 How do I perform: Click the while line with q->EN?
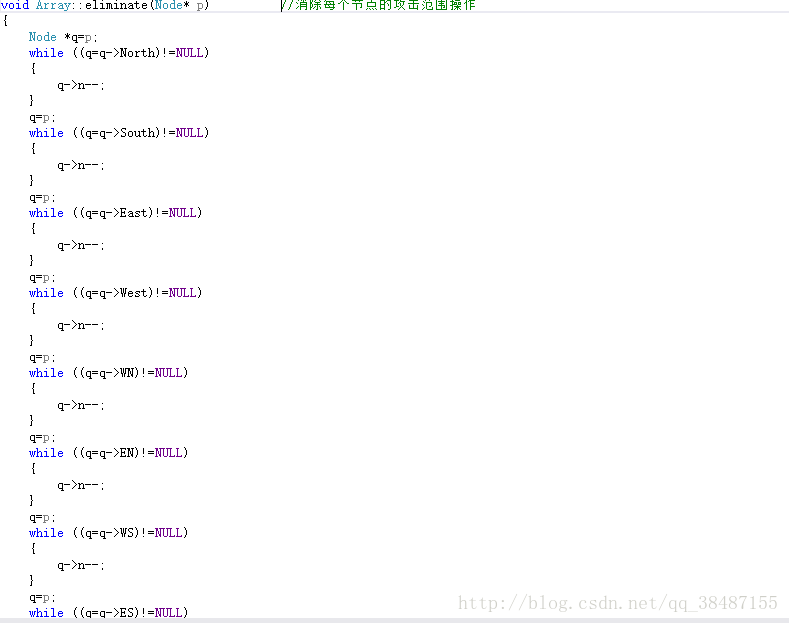point(108,453)
